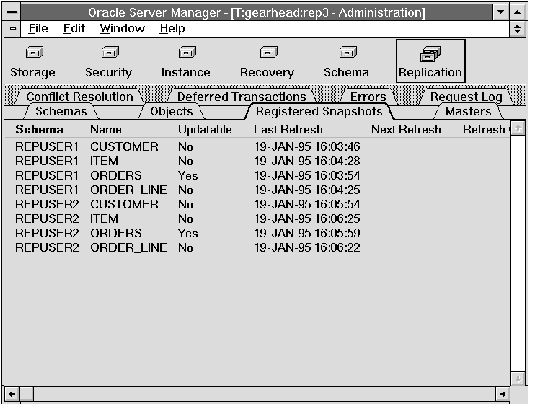The height and width of the screenshot is (409, 536).
Task: Select the REPUSER2 ITEM snapshot row
Action: [188, 219]
